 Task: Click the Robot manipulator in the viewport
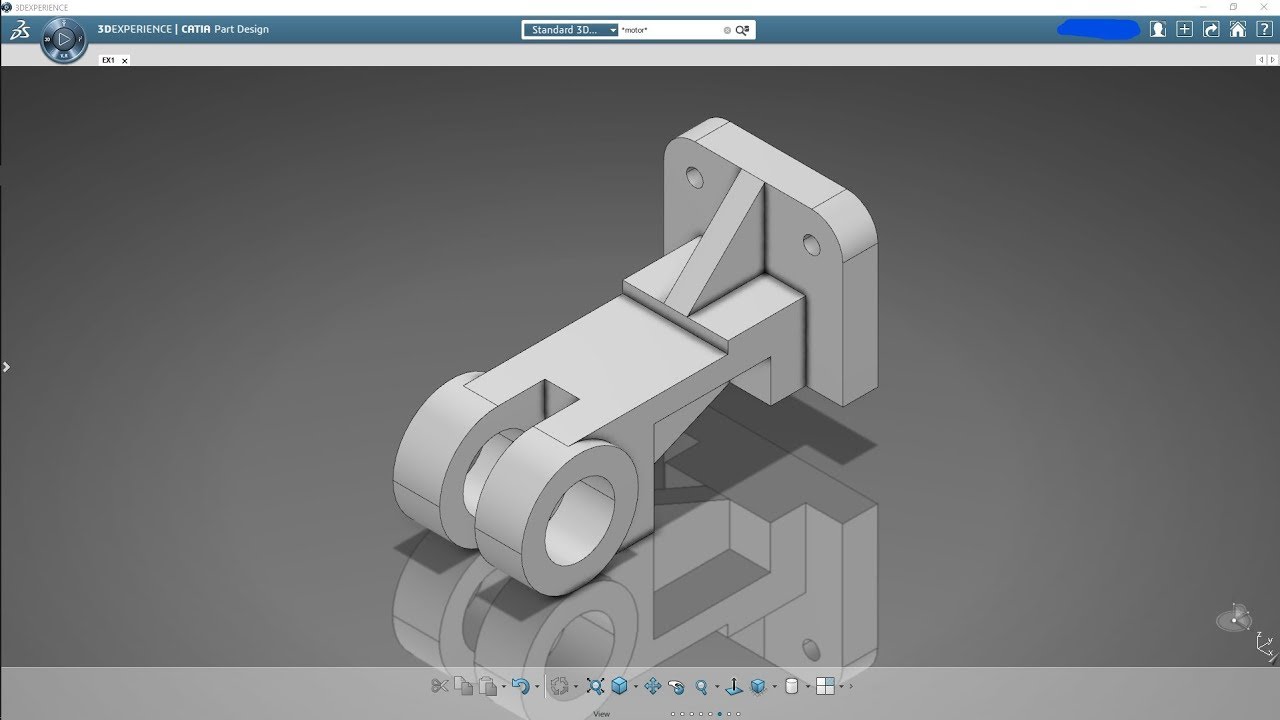point(1234,619)
